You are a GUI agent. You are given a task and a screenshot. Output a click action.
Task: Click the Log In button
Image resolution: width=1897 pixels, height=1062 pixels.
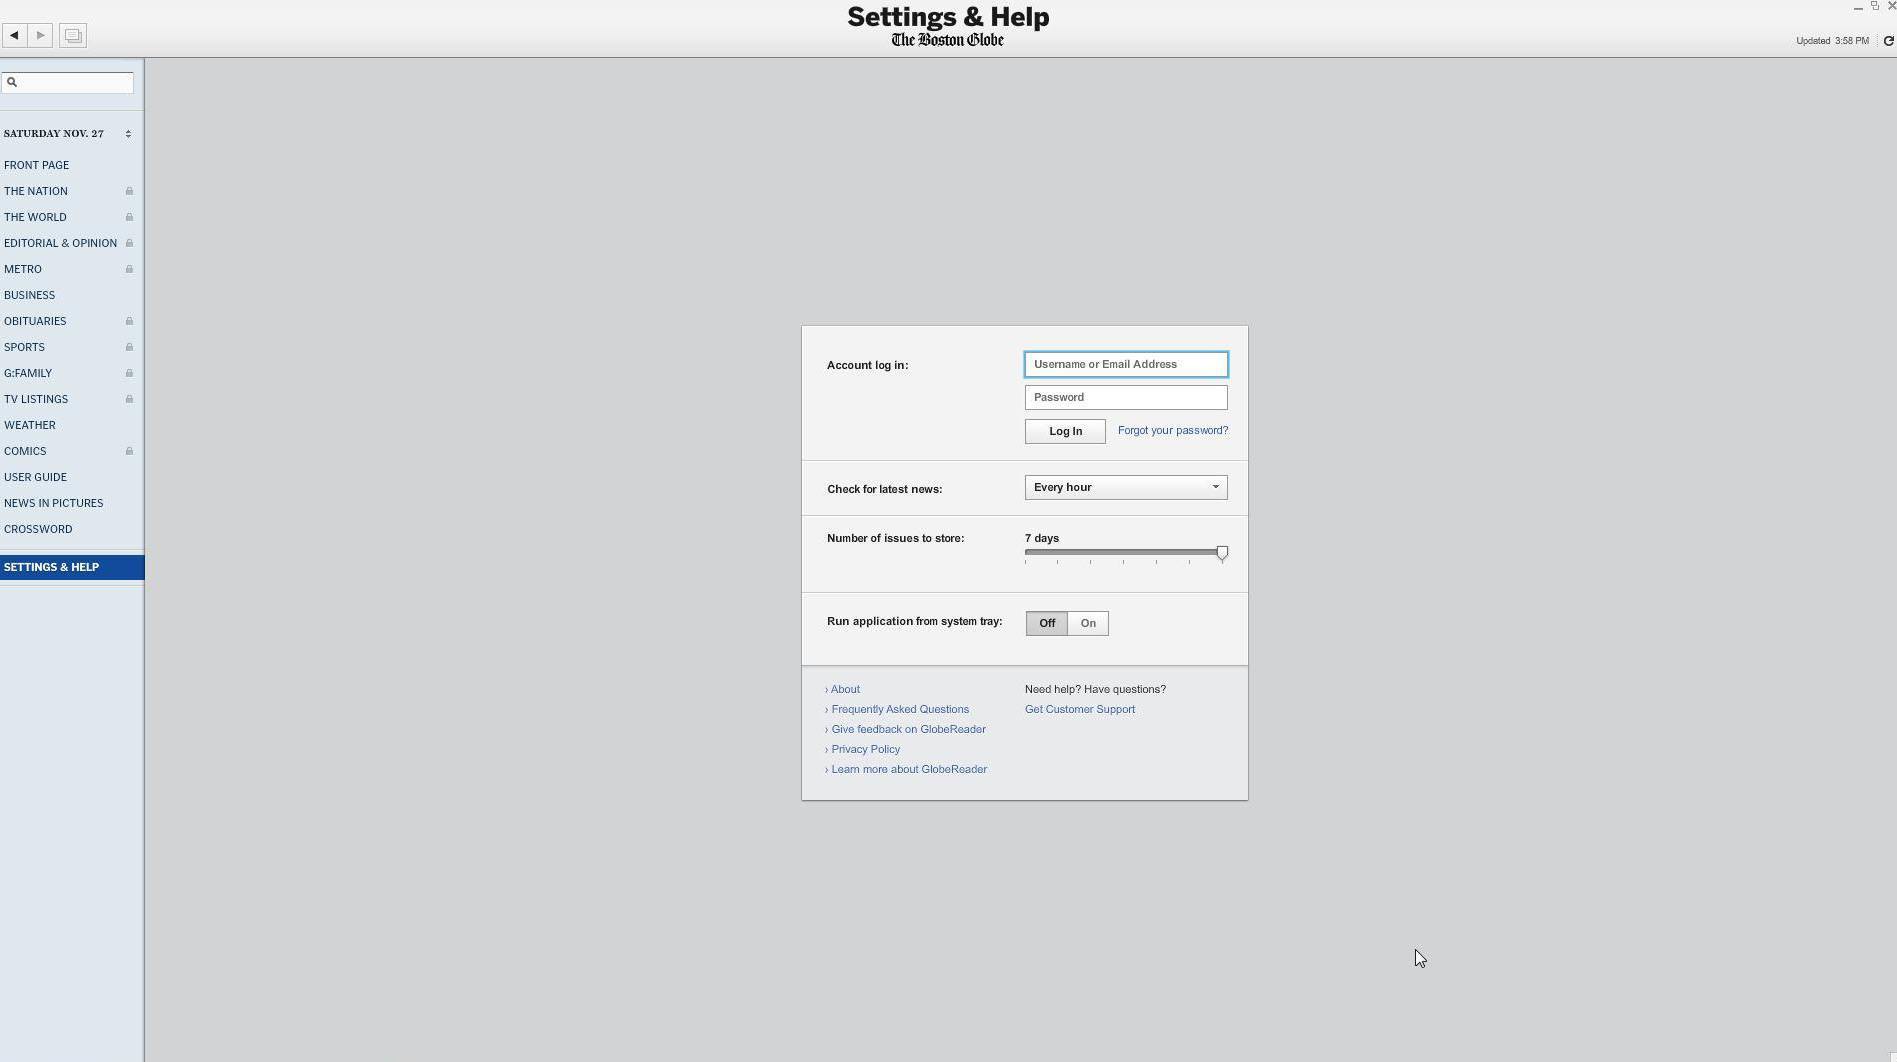tap(1065, 431)
